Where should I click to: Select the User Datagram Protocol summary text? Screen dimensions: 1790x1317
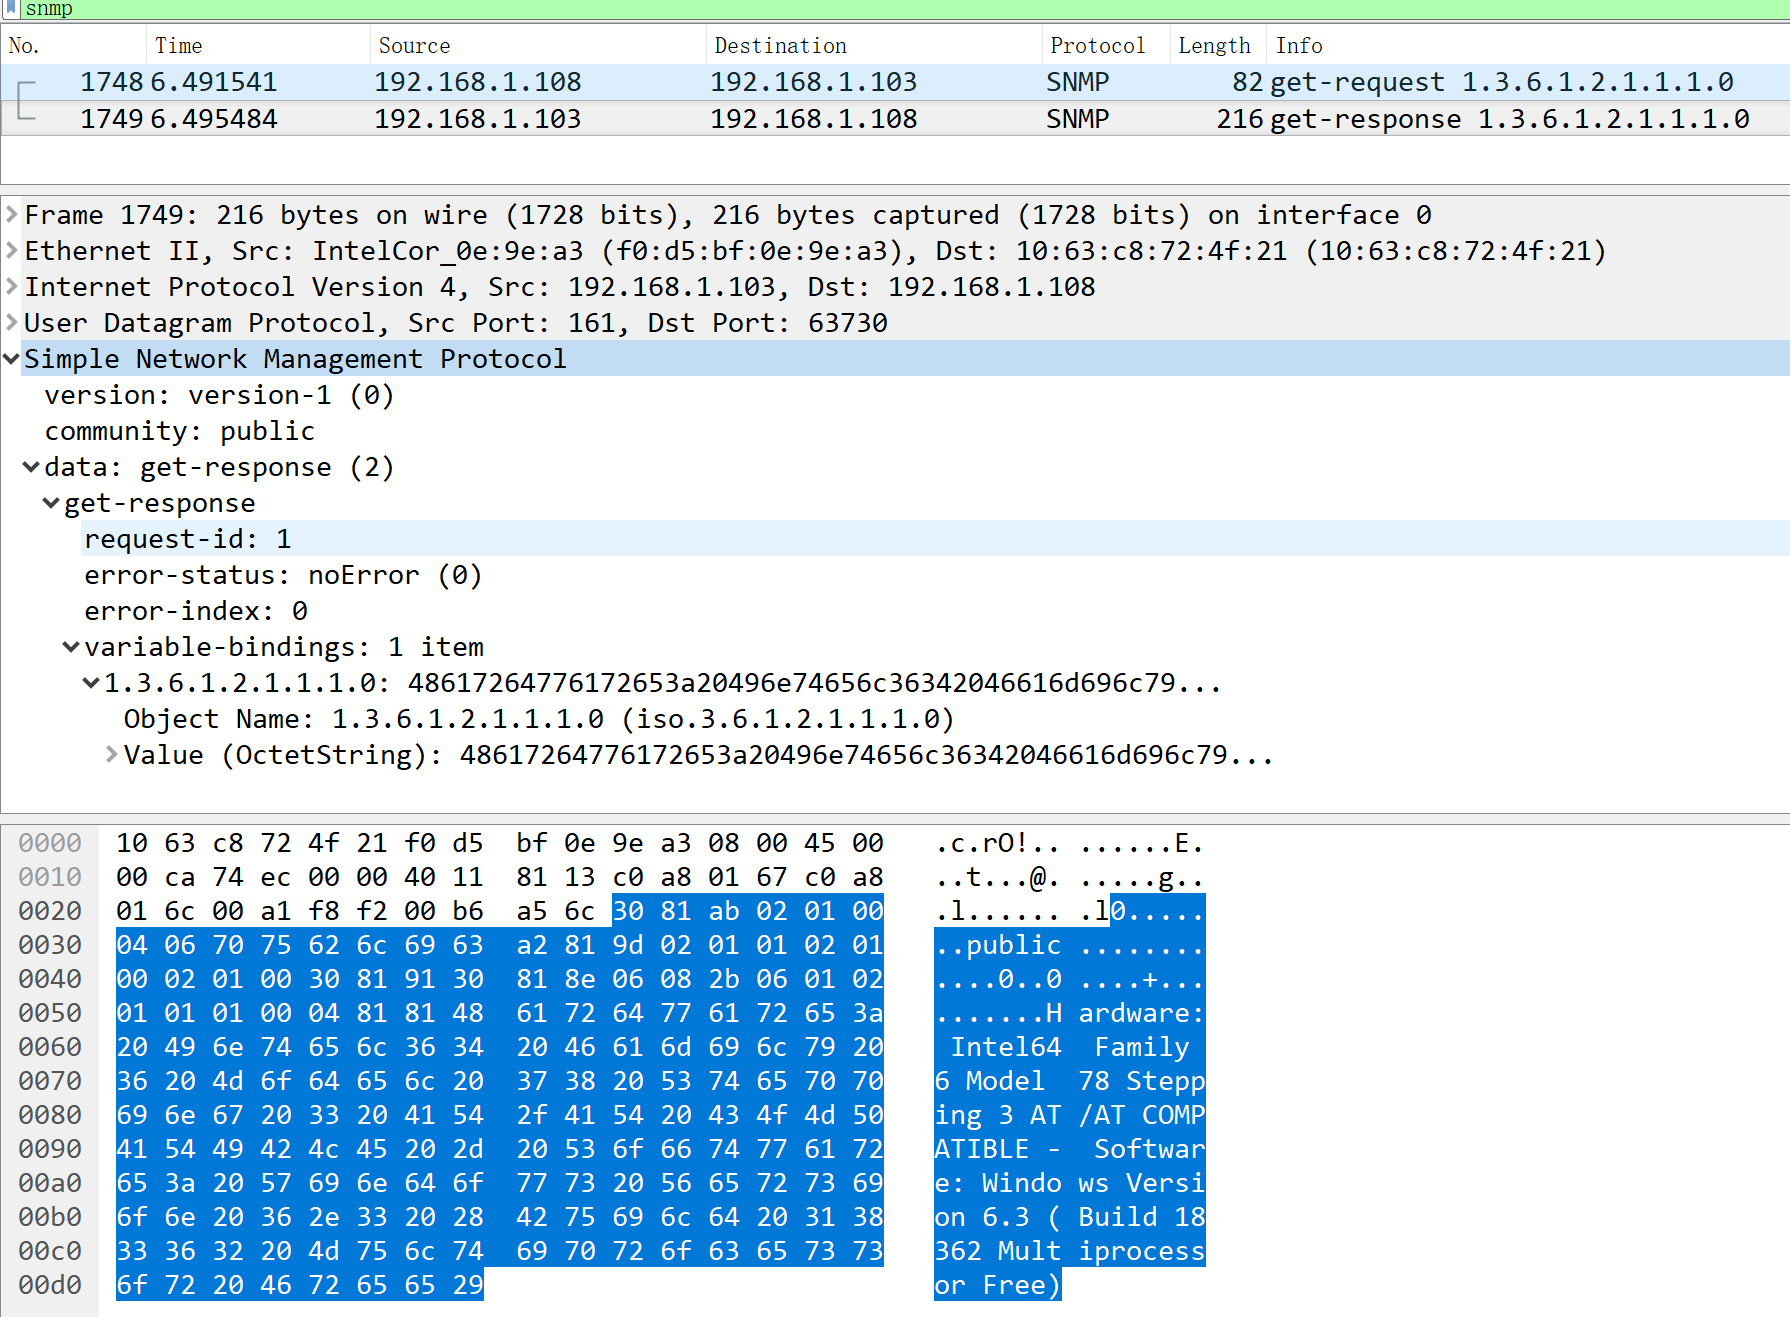[456, 323]
